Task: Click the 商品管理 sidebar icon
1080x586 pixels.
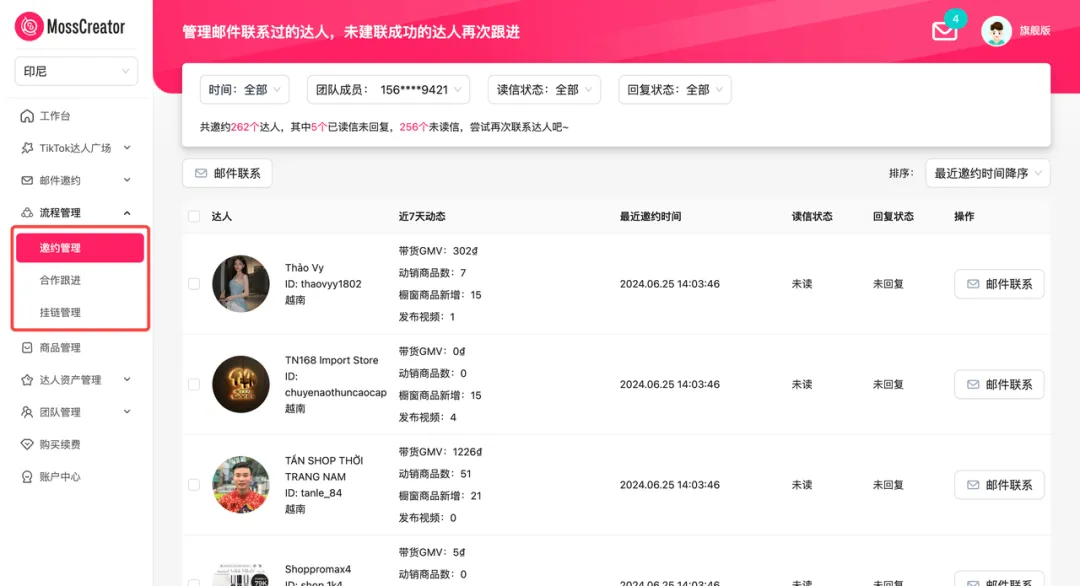Action: point(27,348)
